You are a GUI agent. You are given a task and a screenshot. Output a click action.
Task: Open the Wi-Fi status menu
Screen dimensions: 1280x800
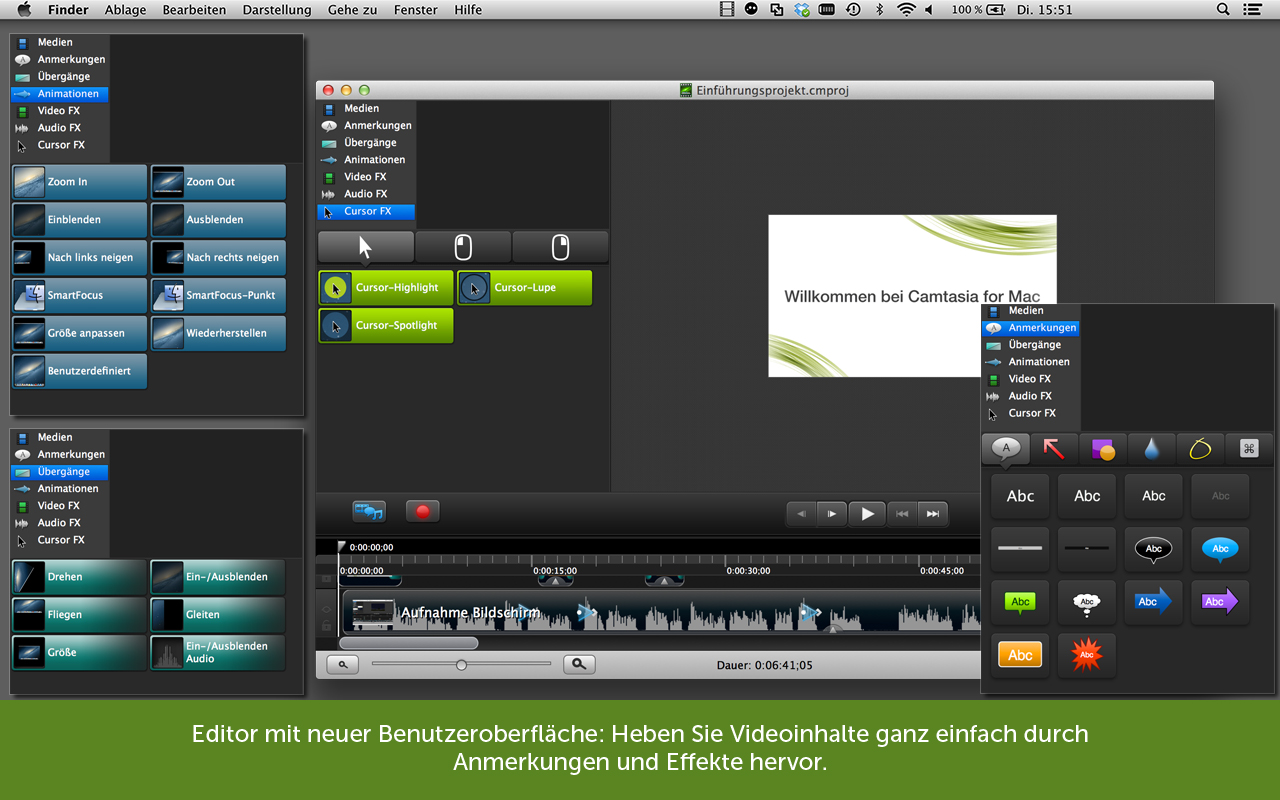tap(906, 10)
